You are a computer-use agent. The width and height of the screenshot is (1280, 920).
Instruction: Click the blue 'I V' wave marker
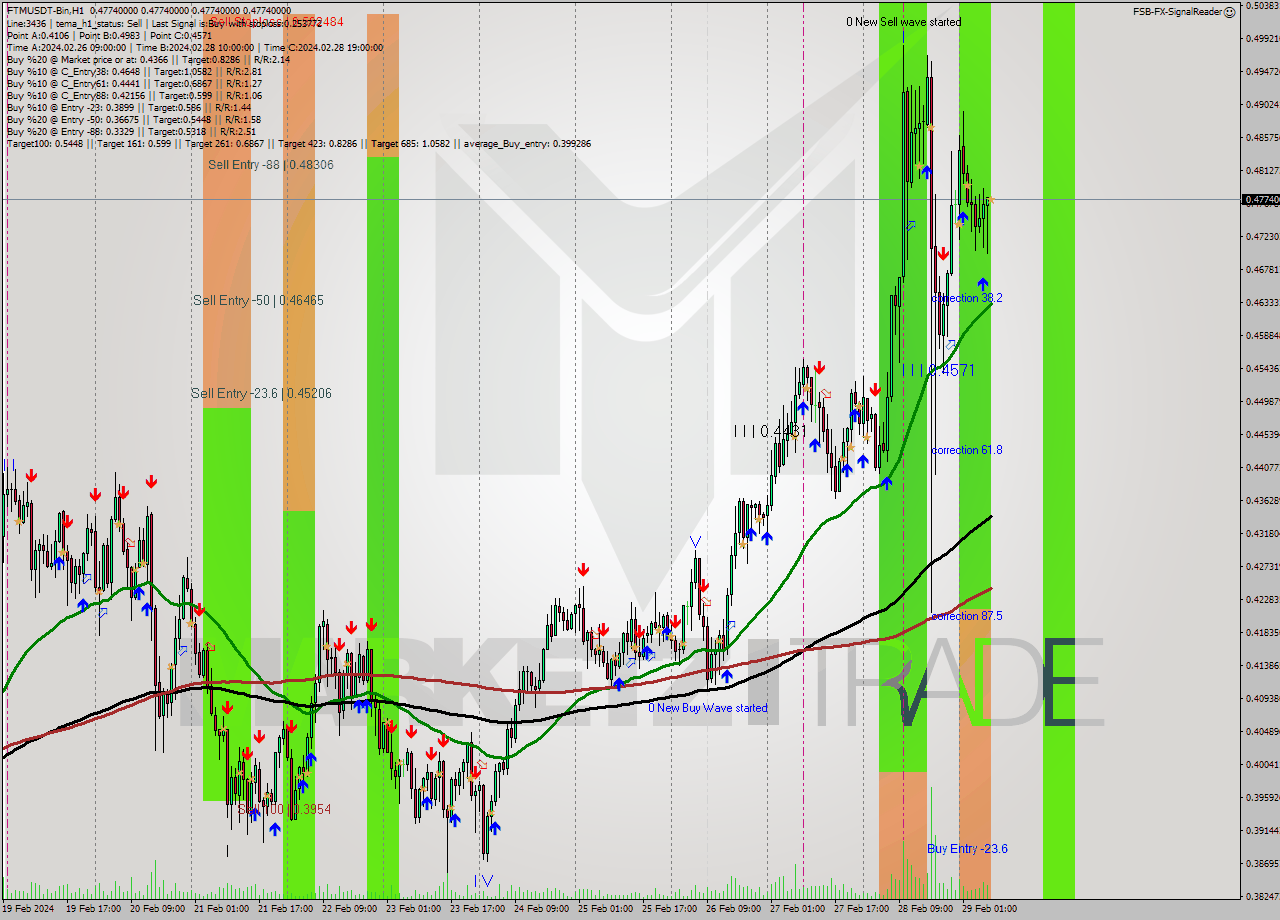pyautogui.click(x=483, y=880)
